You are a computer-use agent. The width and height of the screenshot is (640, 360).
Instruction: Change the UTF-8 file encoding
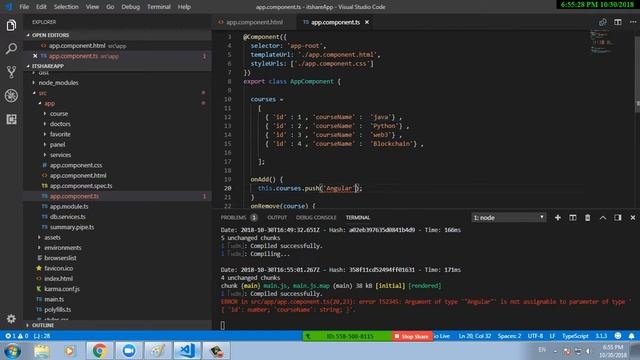click(535, 336)
